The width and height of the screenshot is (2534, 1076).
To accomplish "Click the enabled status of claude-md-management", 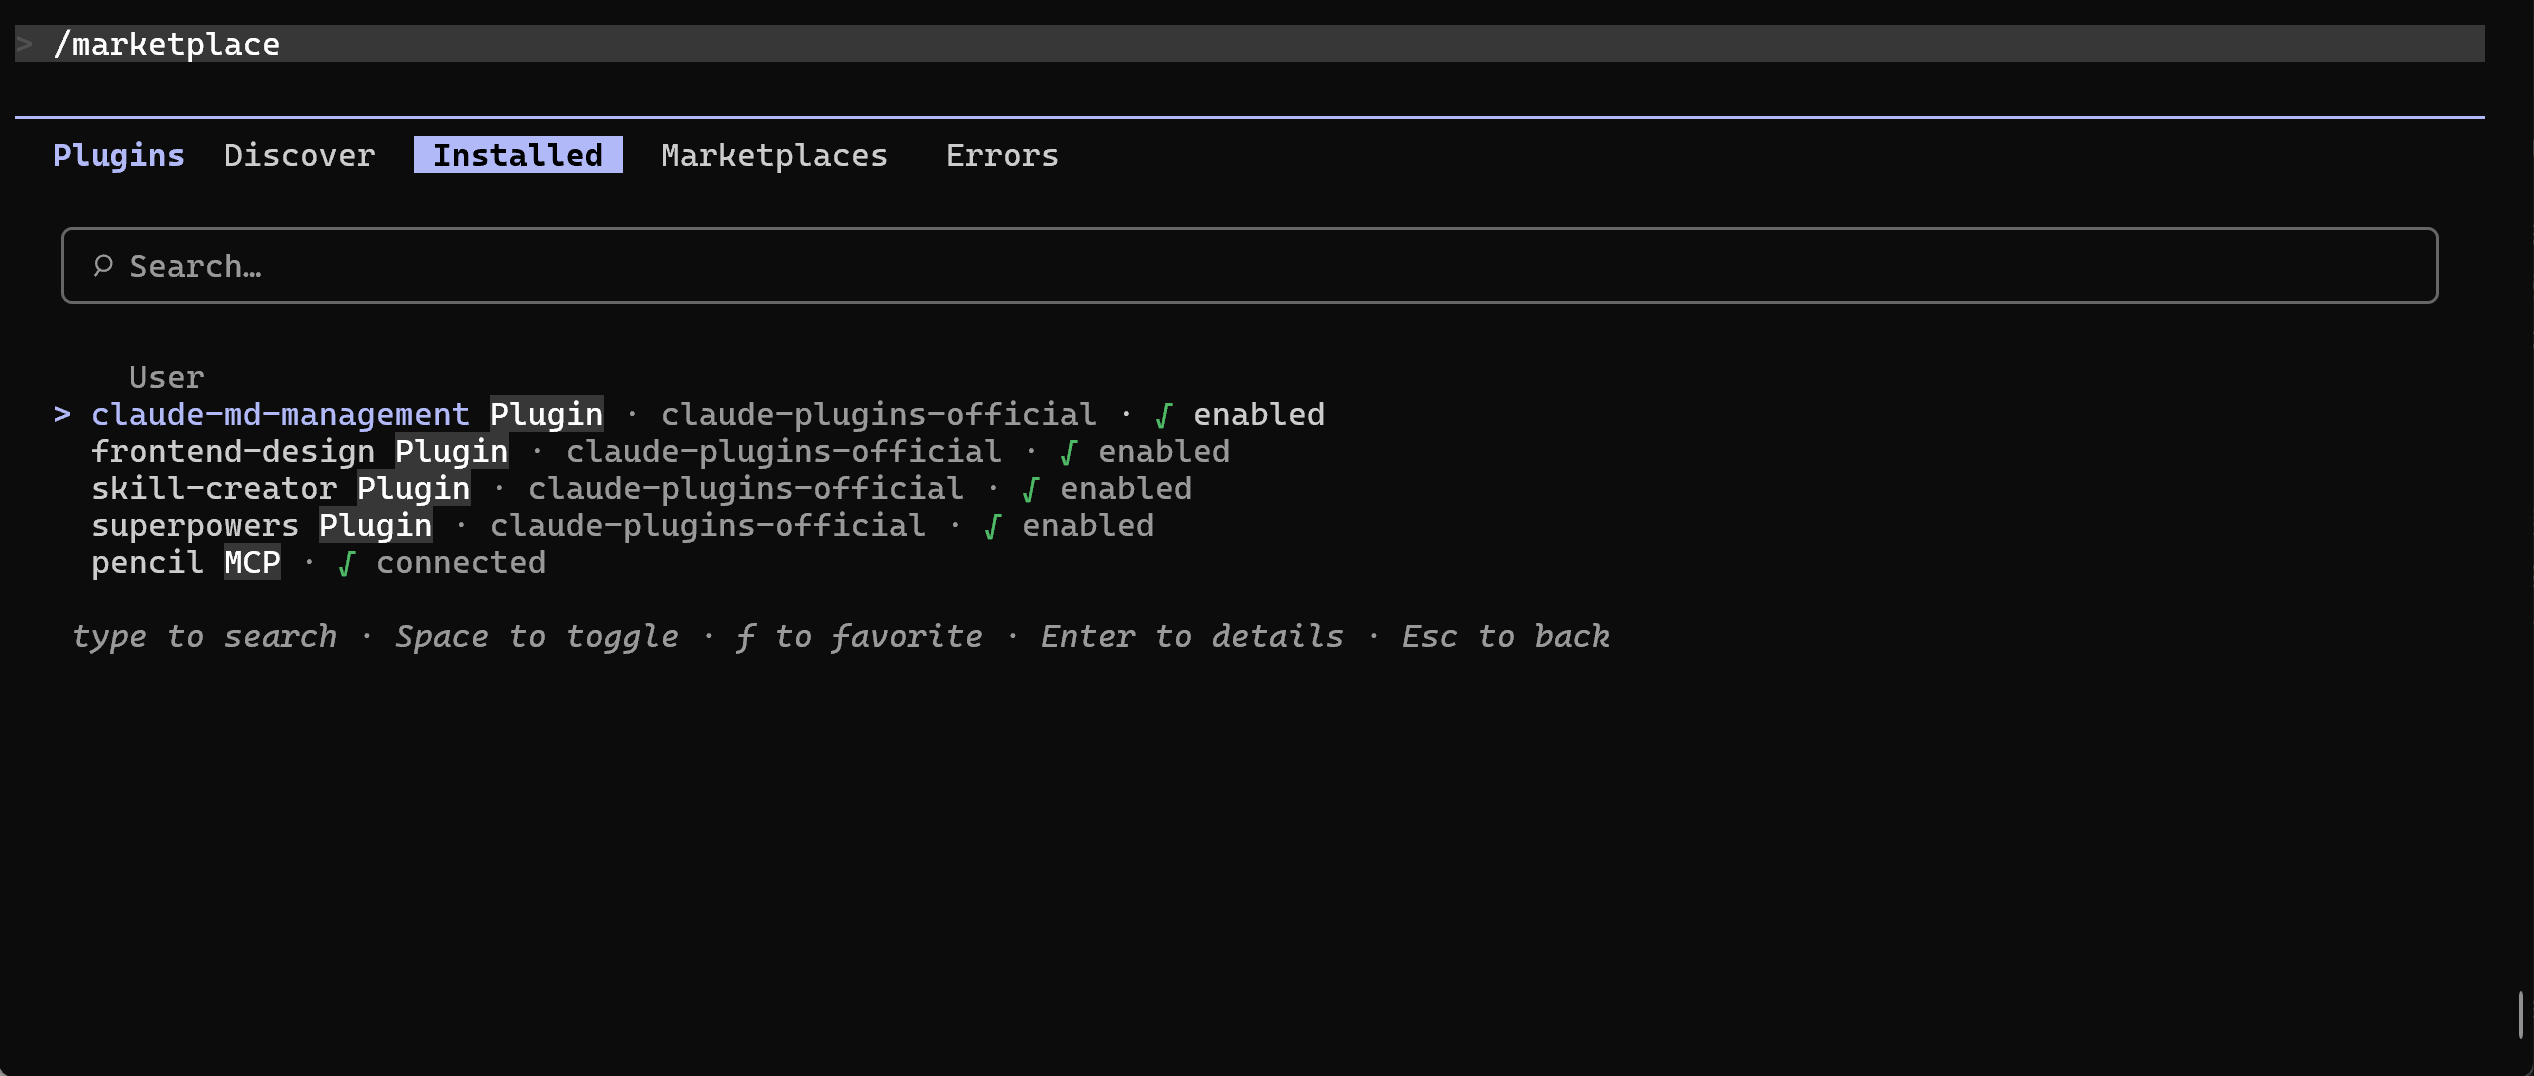I will tap(1259, 415).
